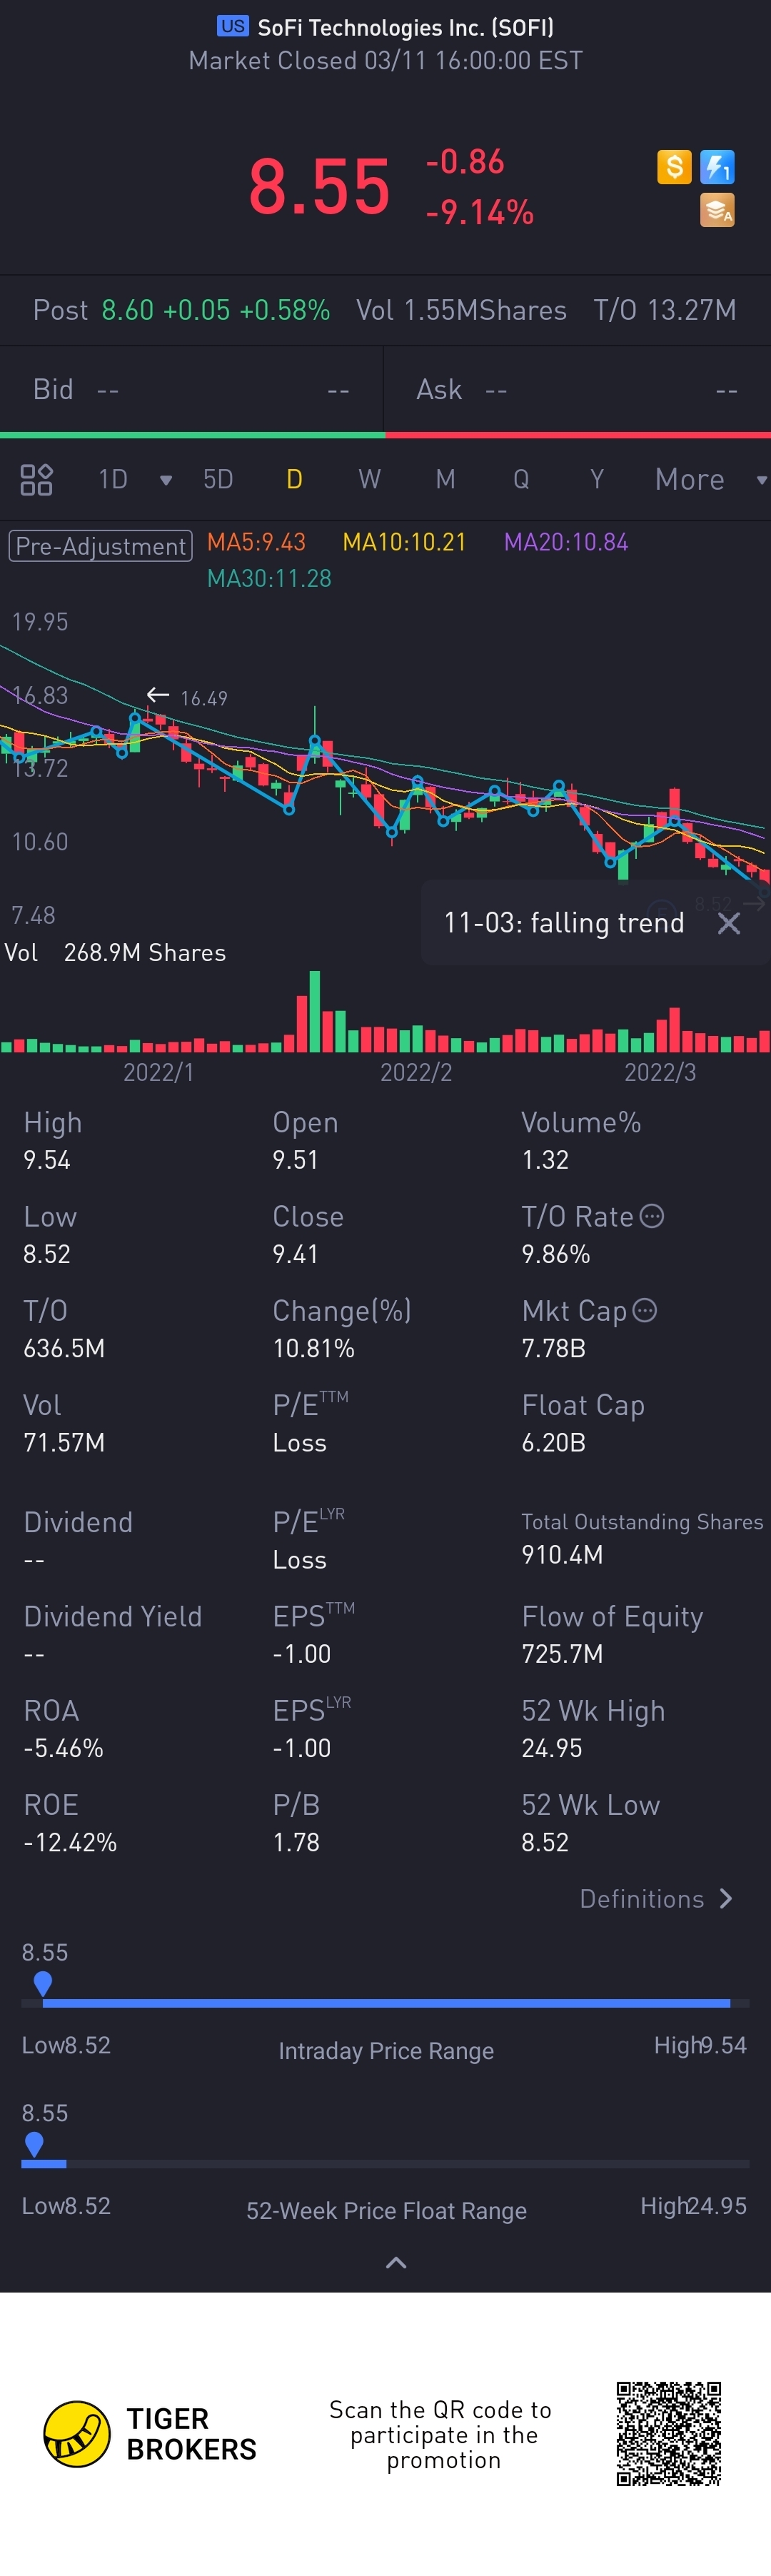
Task: Select the W weekly chart tab
Action: [369, 480]
